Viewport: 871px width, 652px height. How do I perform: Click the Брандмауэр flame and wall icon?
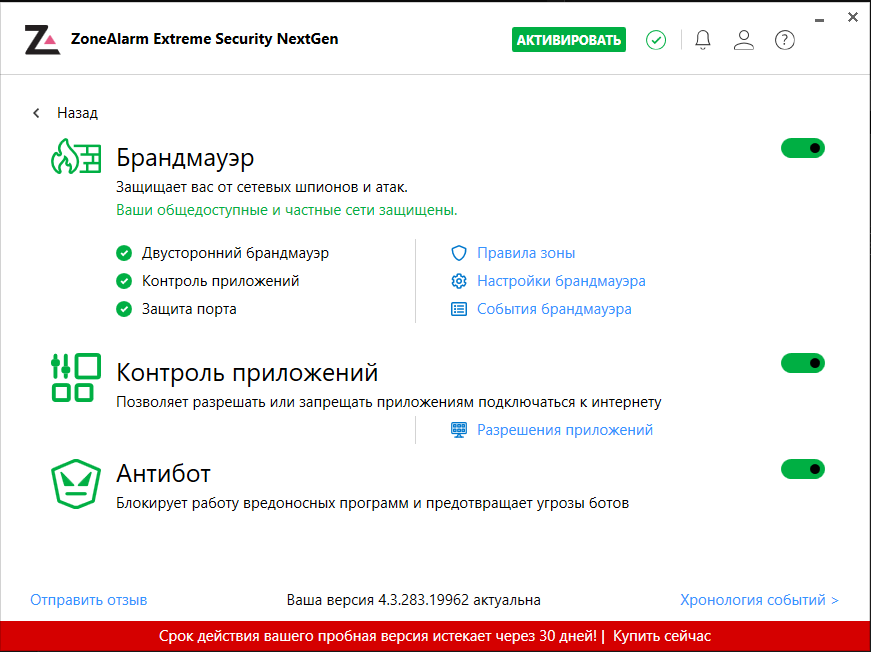(x=76, y=157)
